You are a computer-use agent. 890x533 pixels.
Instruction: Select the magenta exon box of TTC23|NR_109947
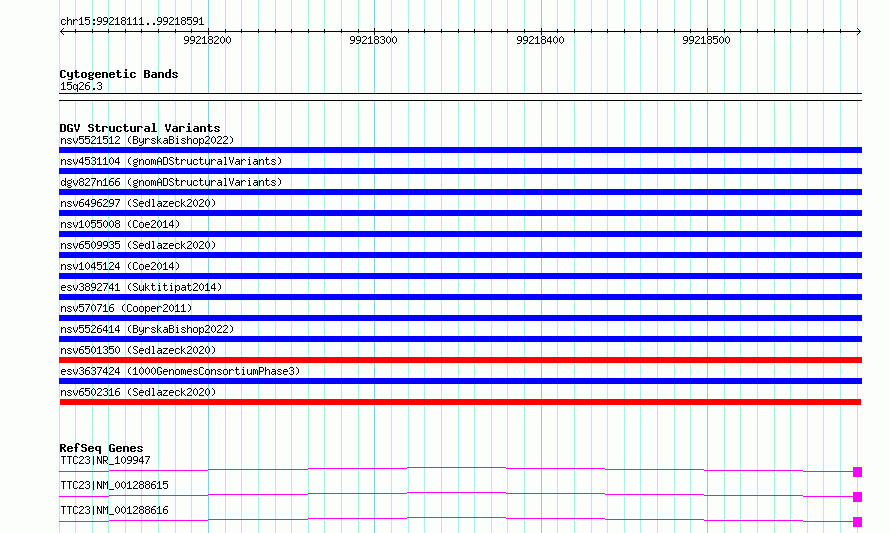[858, 472]
